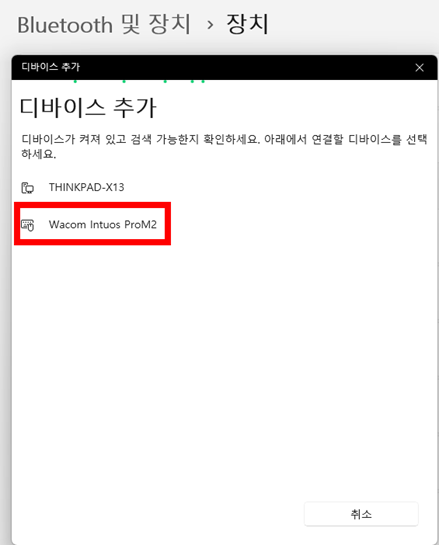Image resolution: width=439 pixels, height=545 pixels.
Task: Click the Wacom keyboard-mouse input icon
Action: pyautogui.click(x=27, y=225)
